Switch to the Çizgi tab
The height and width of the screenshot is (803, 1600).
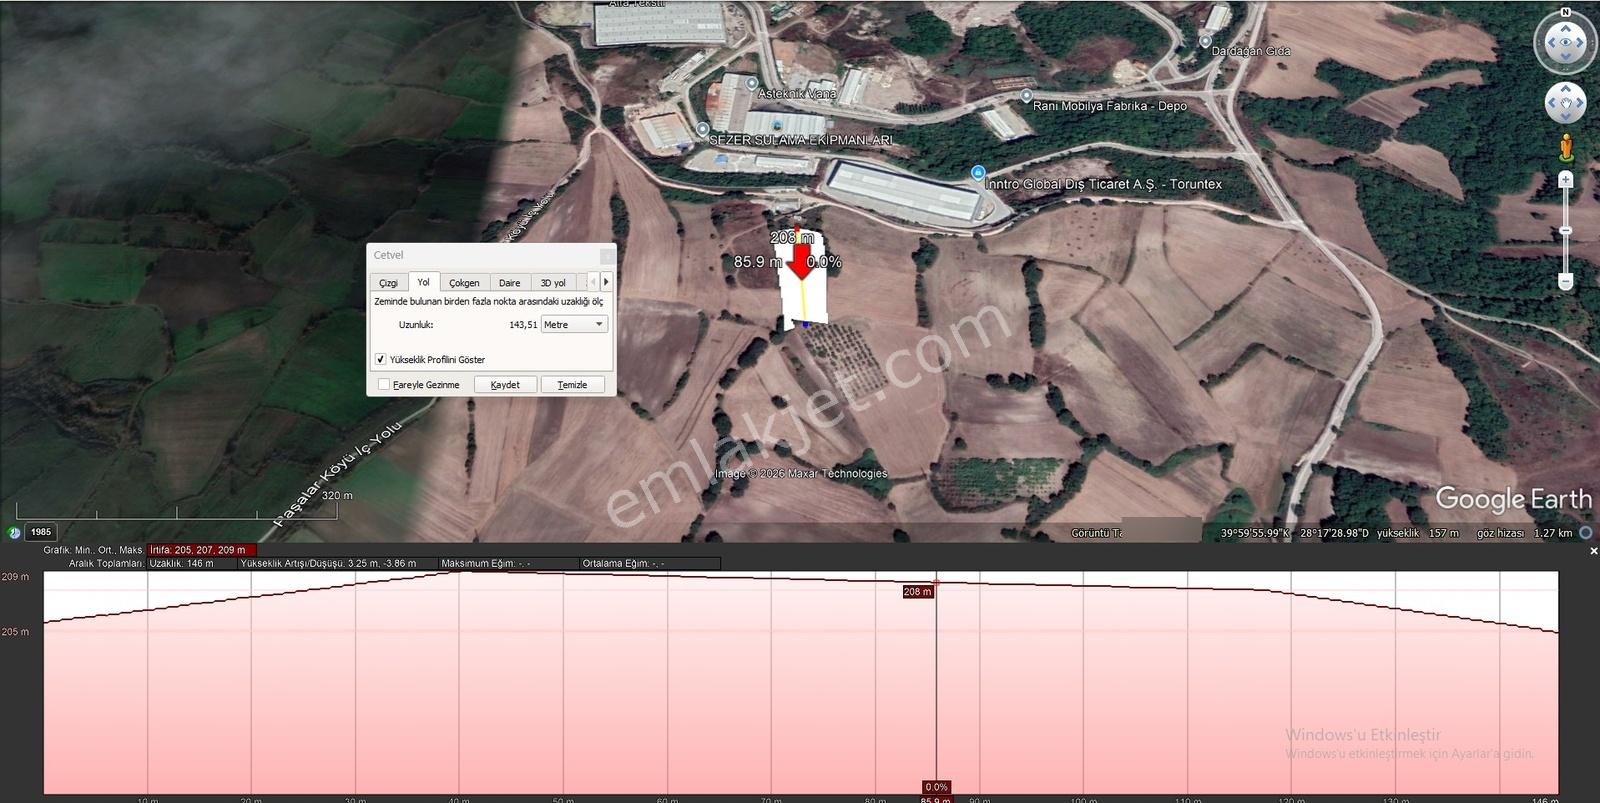click(388, 283)
